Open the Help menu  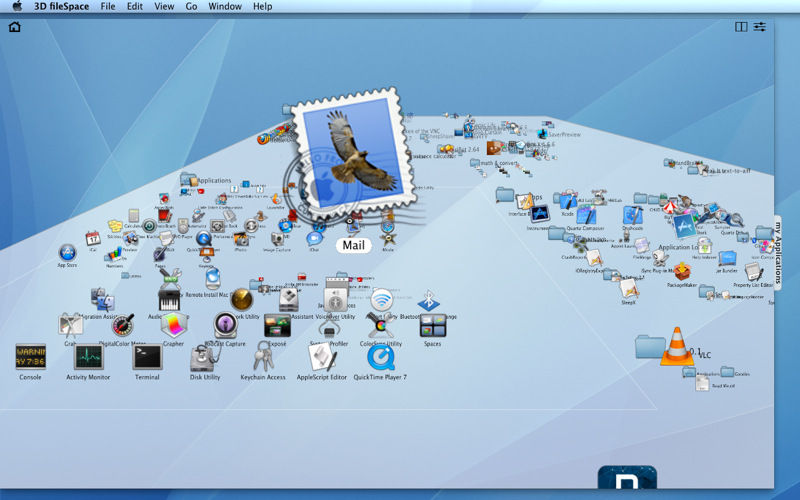[262, 6]
